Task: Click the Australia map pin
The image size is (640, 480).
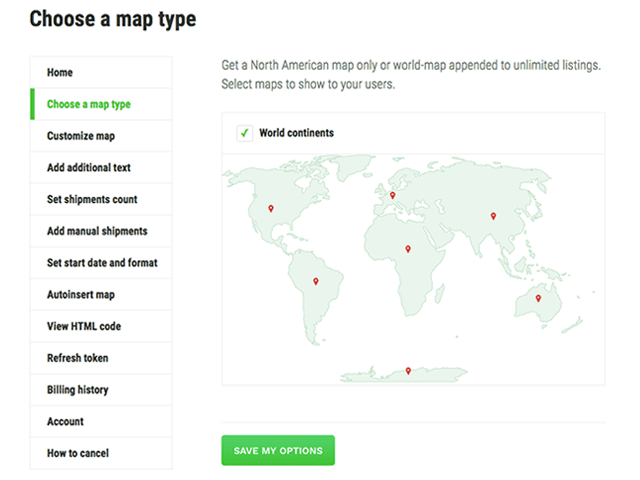Action: tap(538, 298)
